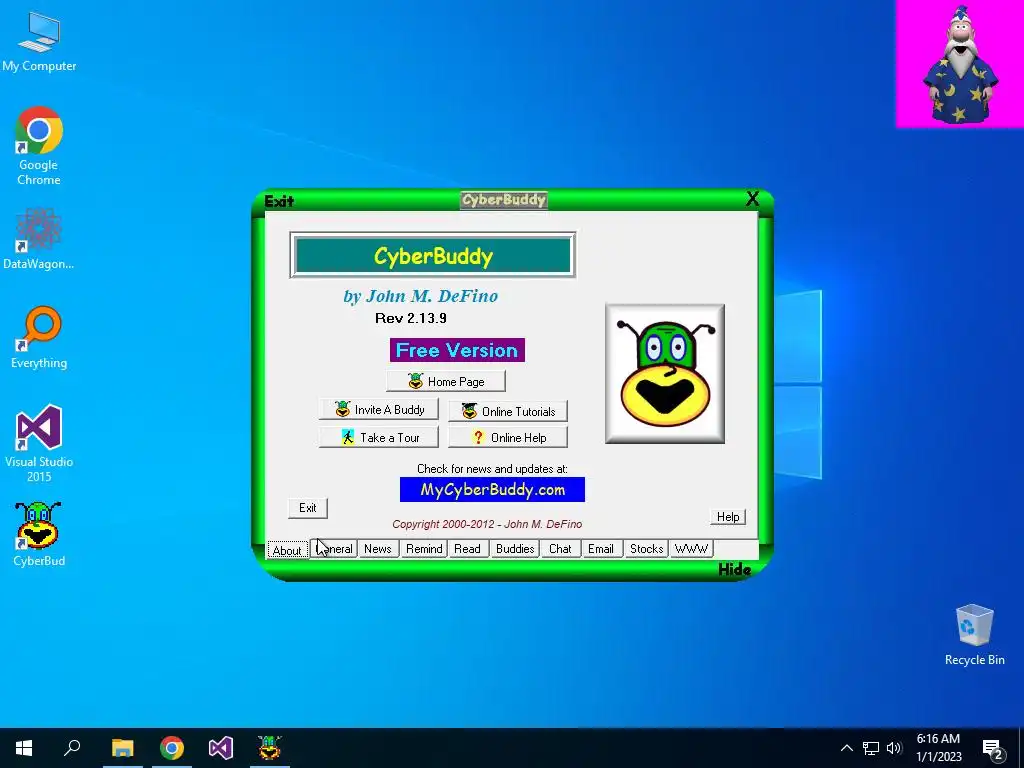
Task: Click the by John M. DeFino text
Action: click(x=421, y=296)
